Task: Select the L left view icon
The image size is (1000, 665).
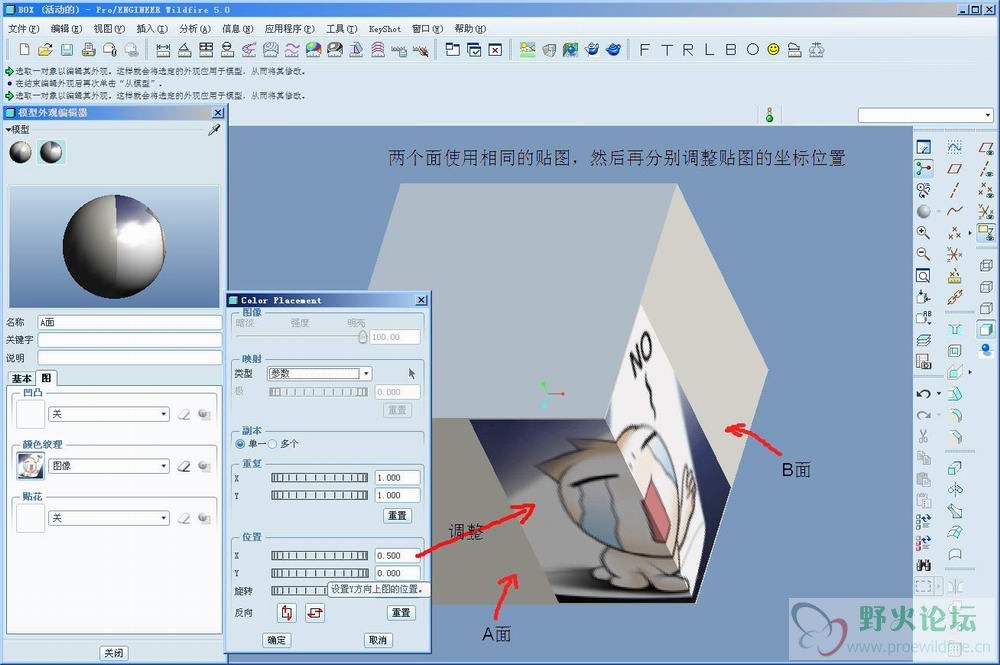Action: click(x=709, y=50)
